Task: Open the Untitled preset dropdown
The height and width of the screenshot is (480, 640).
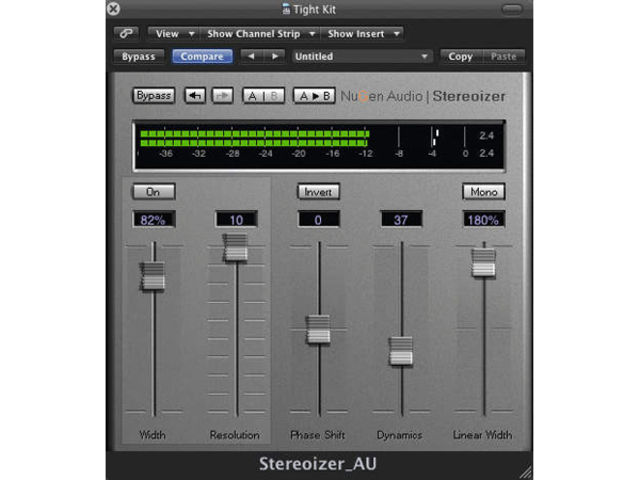Action: point(361,56)
